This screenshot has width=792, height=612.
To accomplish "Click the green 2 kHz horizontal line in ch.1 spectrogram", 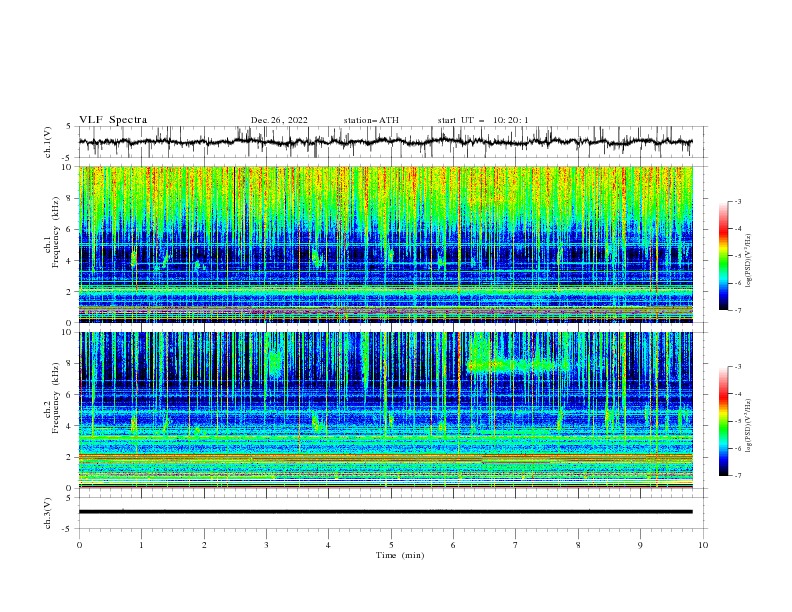I will coord(385,290).
